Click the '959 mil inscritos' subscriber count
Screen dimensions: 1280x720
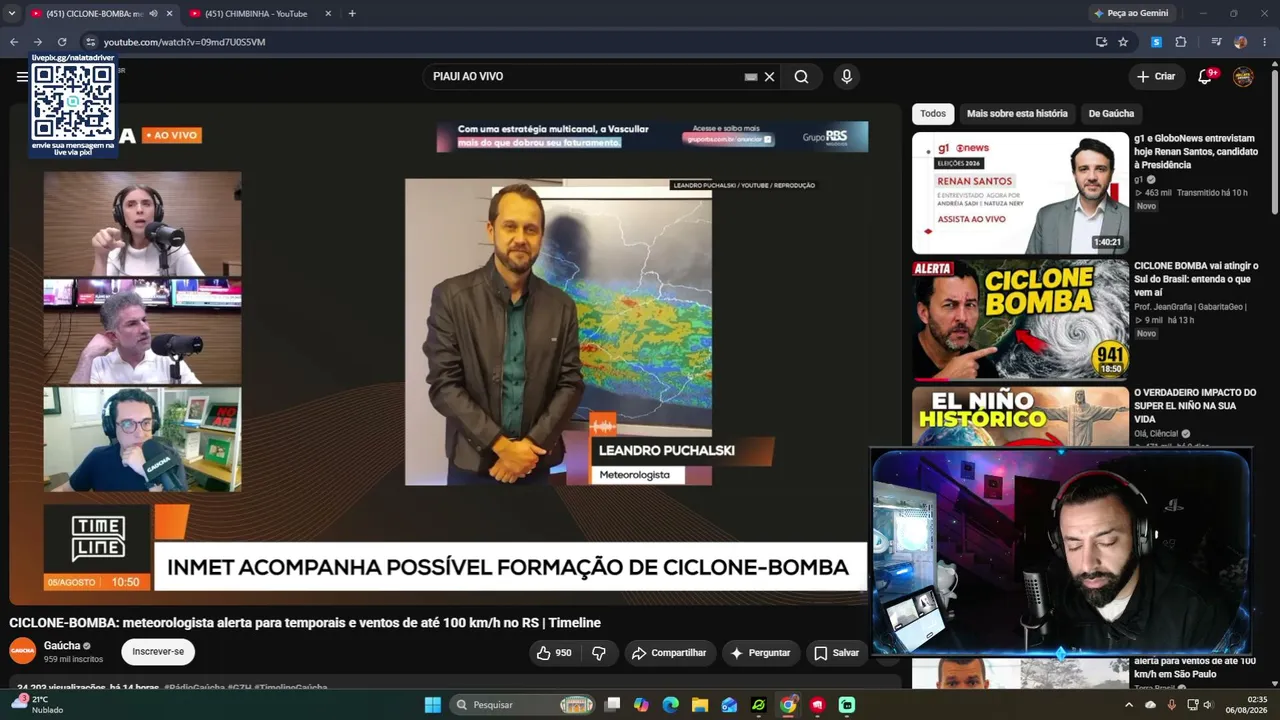click(73, 659)
